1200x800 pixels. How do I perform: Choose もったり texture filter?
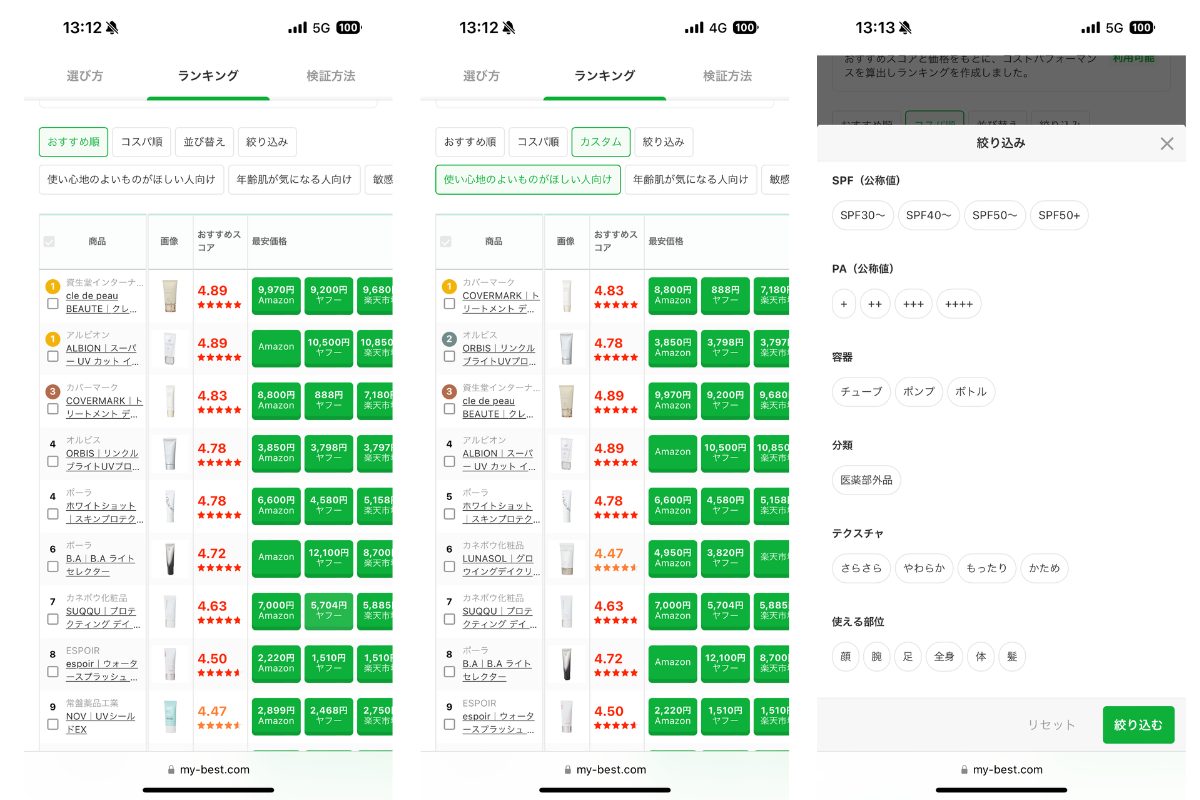pos(987,569)
